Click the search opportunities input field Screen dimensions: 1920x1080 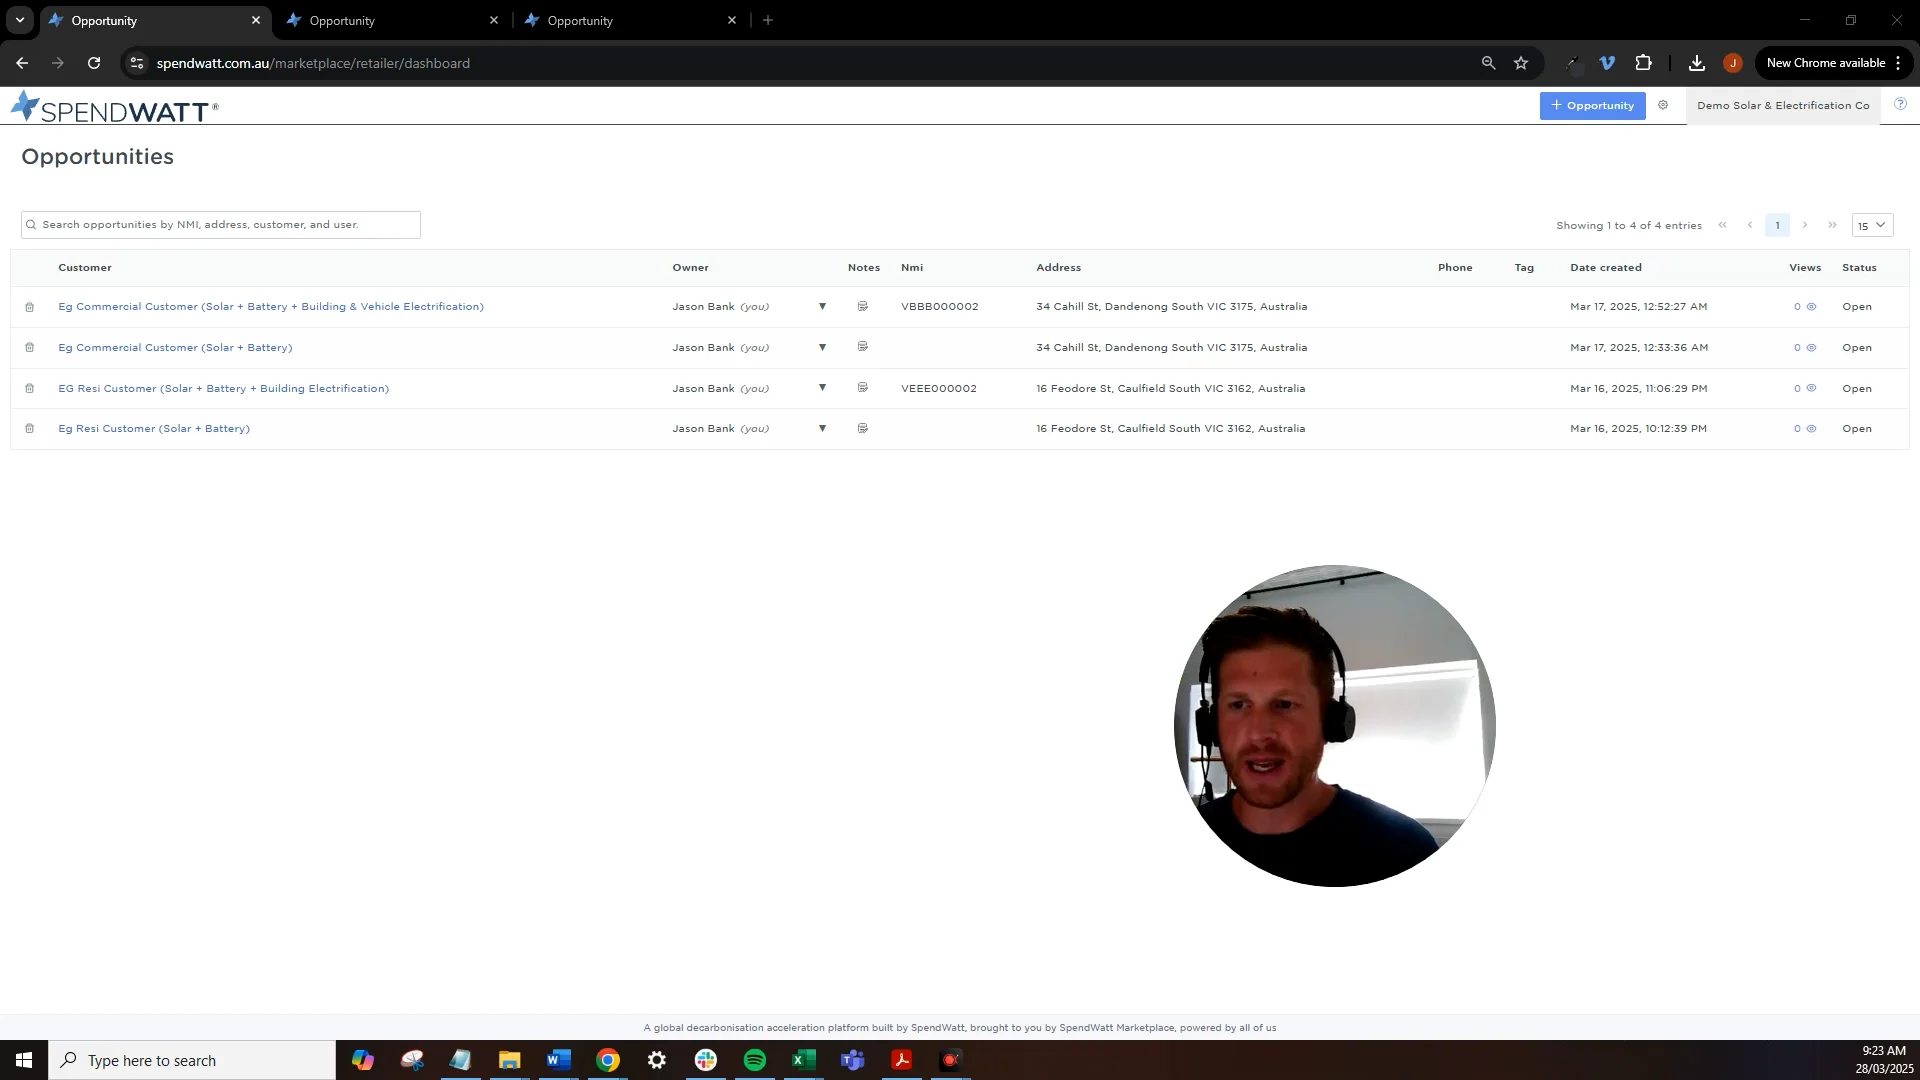(220, 225)
